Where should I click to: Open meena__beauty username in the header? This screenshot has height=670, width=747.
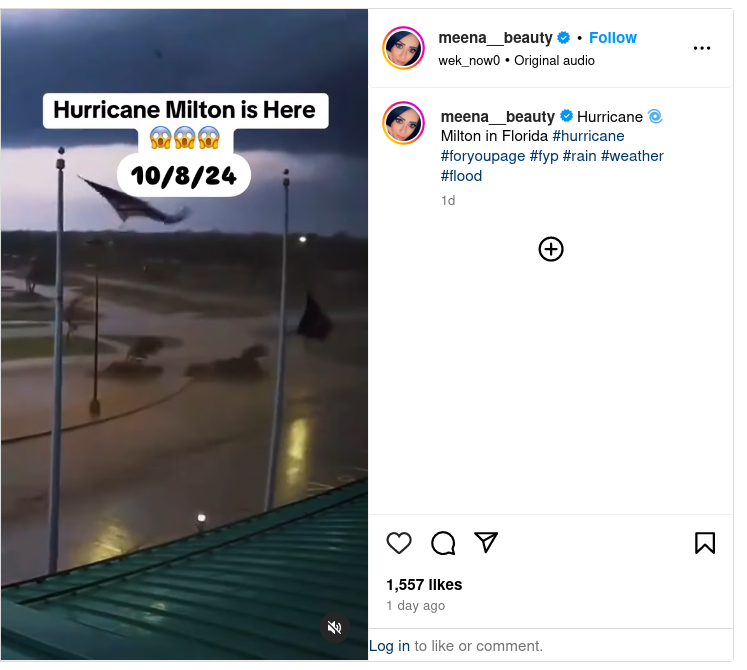pyautogui.click(x=495, y=38)
